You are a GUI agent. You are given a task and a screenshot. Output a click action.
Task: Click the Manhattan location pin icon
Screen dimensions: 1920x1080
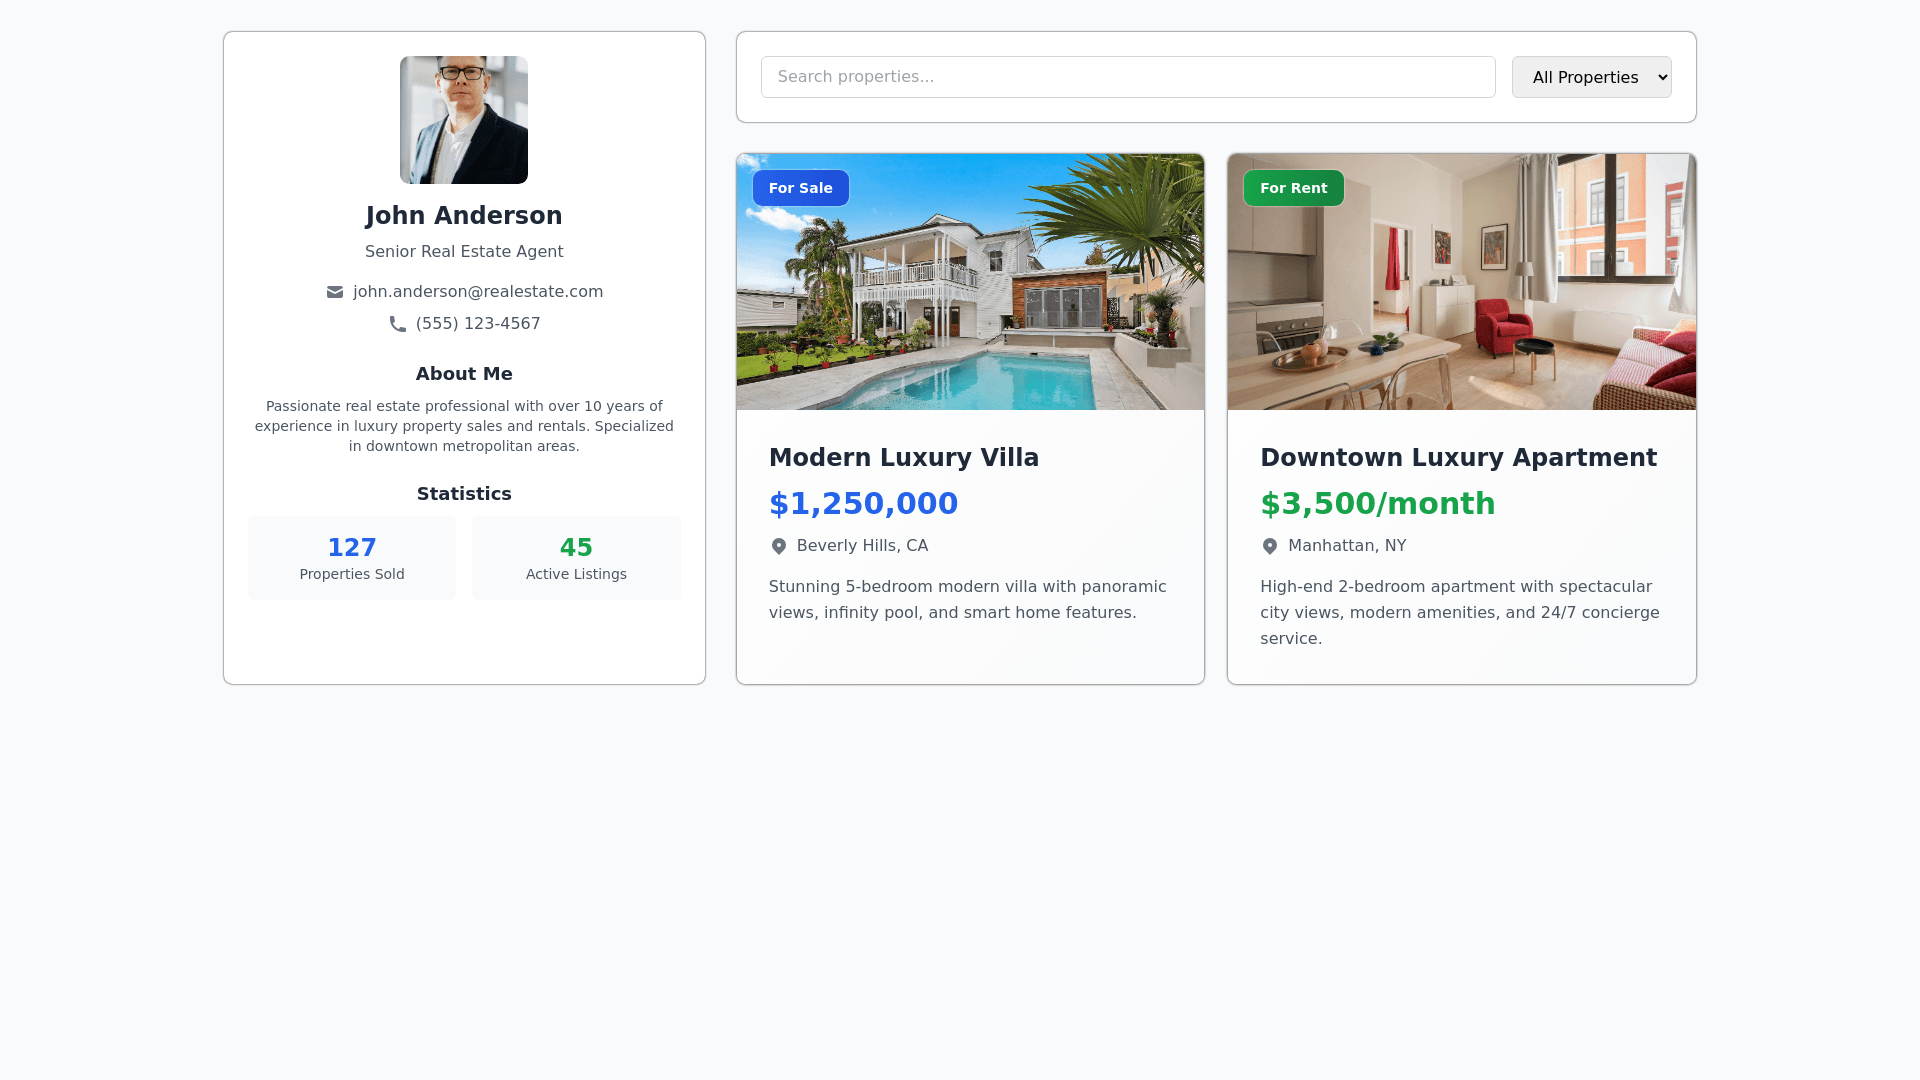[x=1270, y=546]
